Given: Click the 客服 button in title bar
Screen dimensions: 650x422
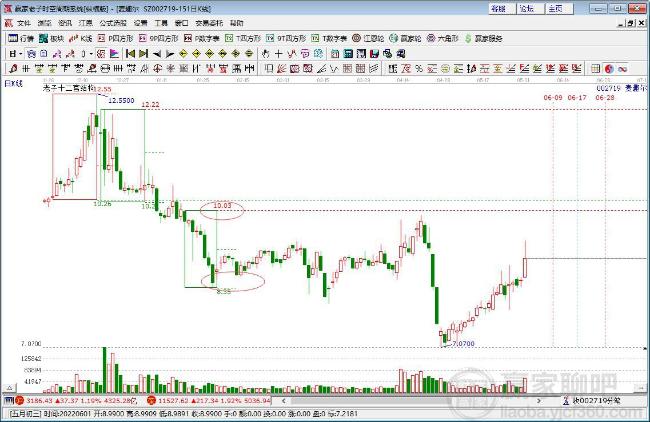Looking at the screenshot, I should 501,8.
